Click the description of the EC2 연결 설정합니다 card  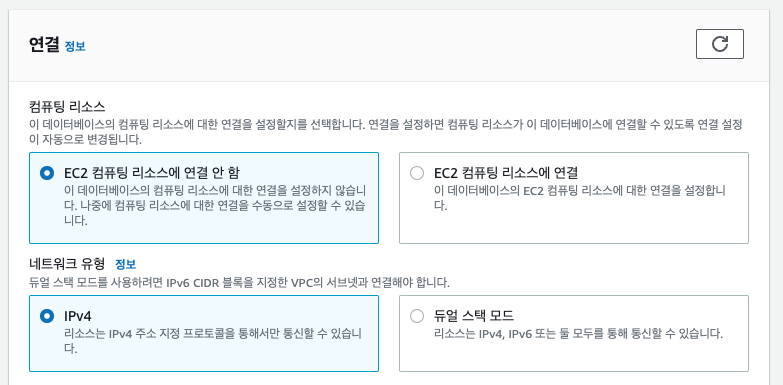[x=580, y=198]
